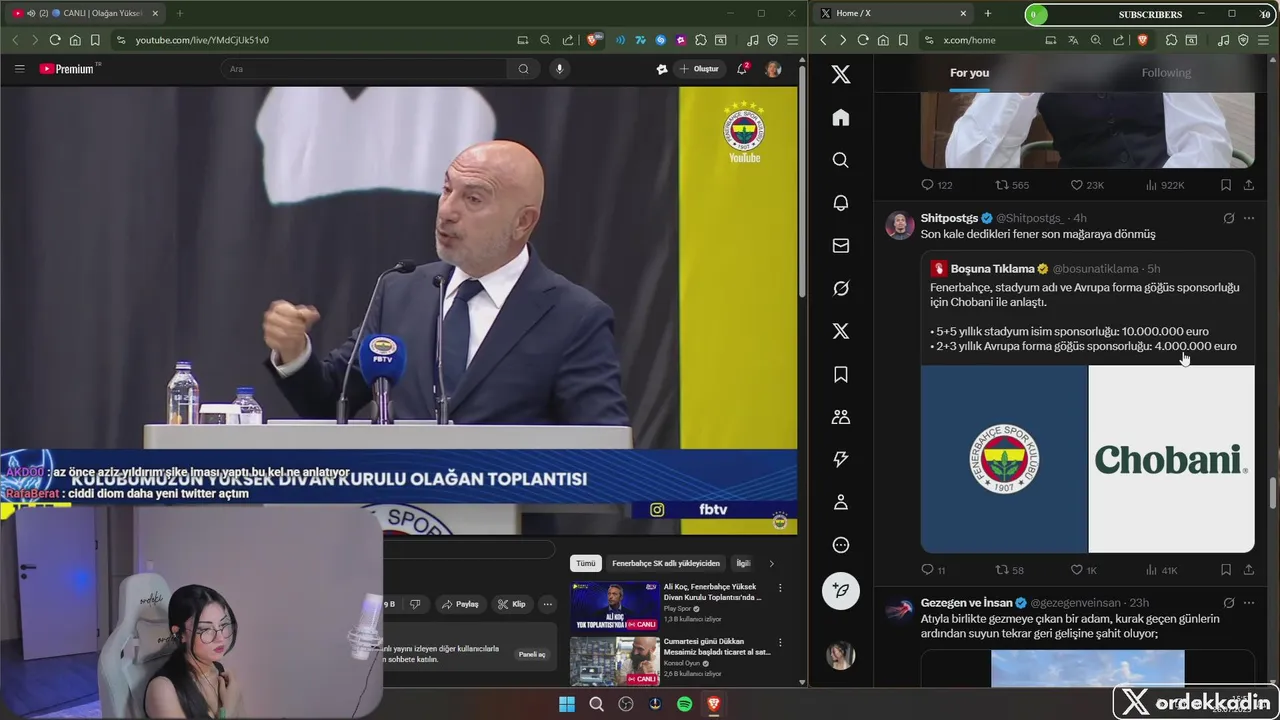
Task: Go to YouTube Premium home logo
Action: (x=67, y=69)
